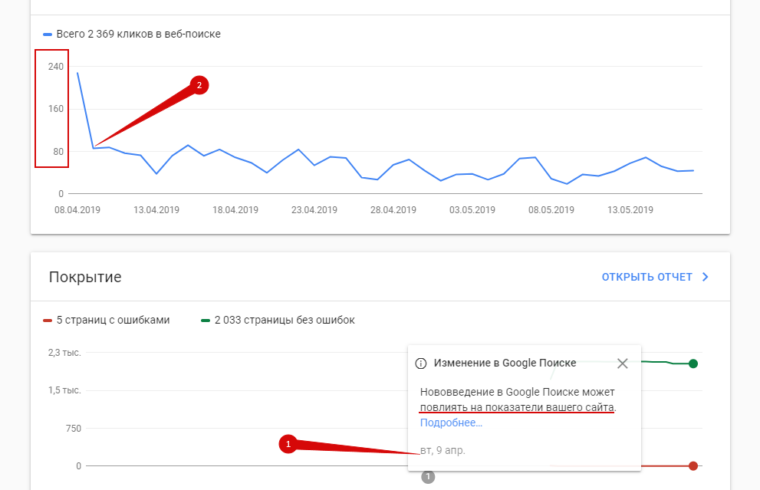Image resolution: width=760 pixels, height=490 pixels.
Task: Click red callout badge number 2
Action: (199, 85)
